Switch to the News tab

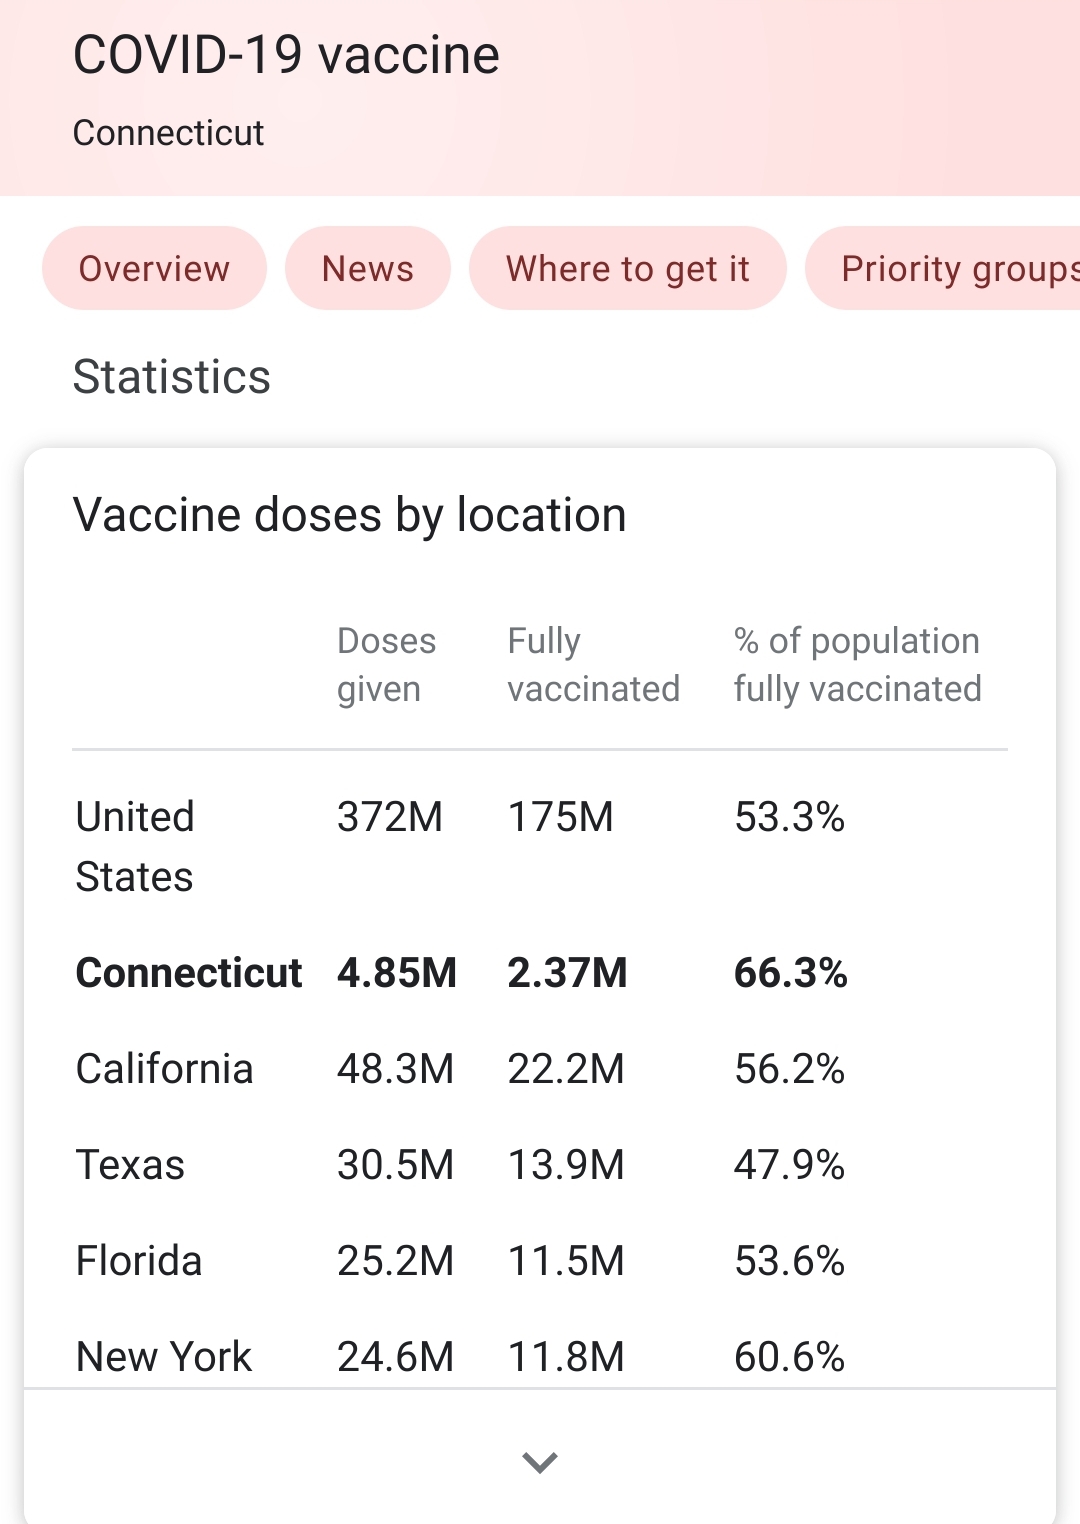[x=367, y=269]
